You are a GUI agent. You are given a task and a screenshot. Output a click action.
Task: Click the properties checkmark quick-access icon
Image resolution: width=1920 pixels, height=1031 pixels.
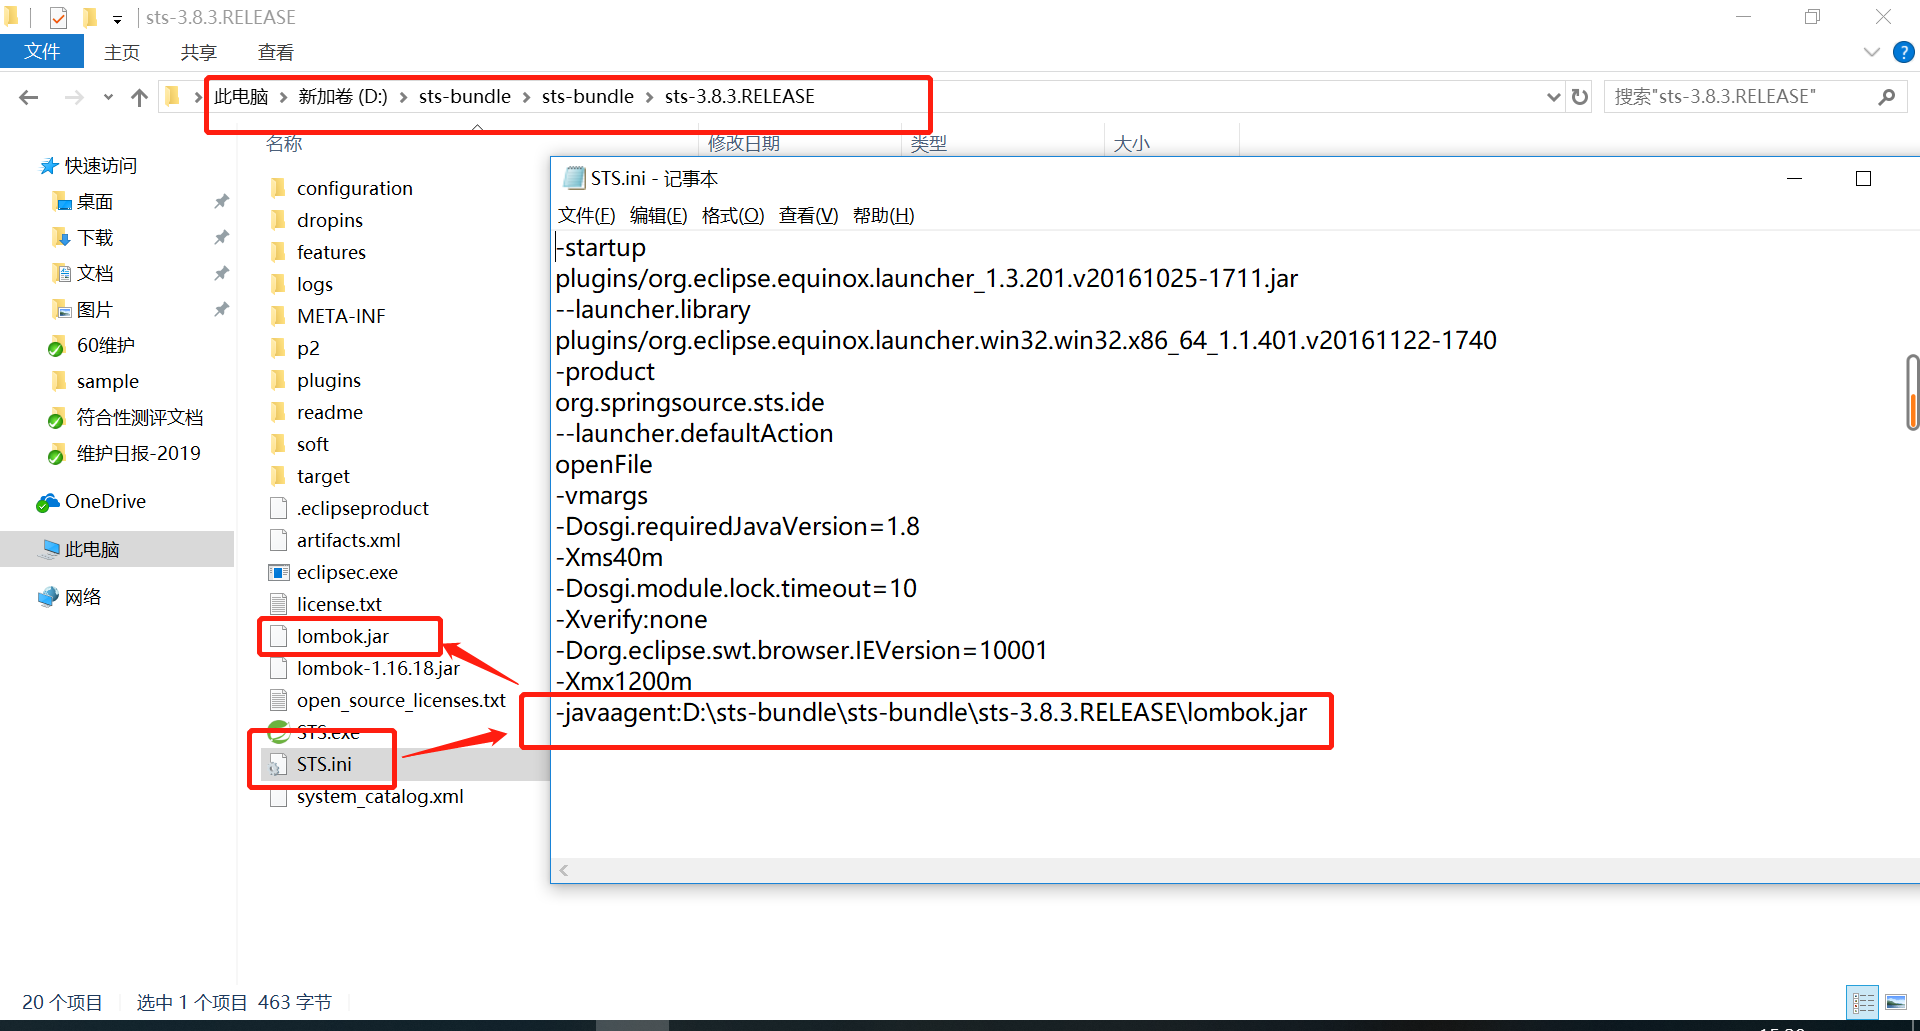coord(58,17)
